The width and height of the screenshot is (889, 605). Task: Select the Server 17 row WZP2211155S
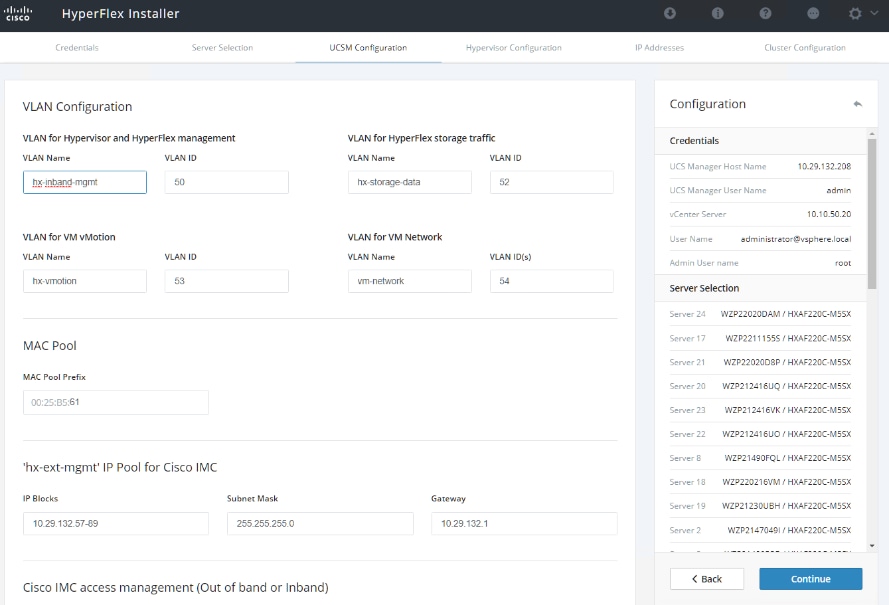click(760, 338)
